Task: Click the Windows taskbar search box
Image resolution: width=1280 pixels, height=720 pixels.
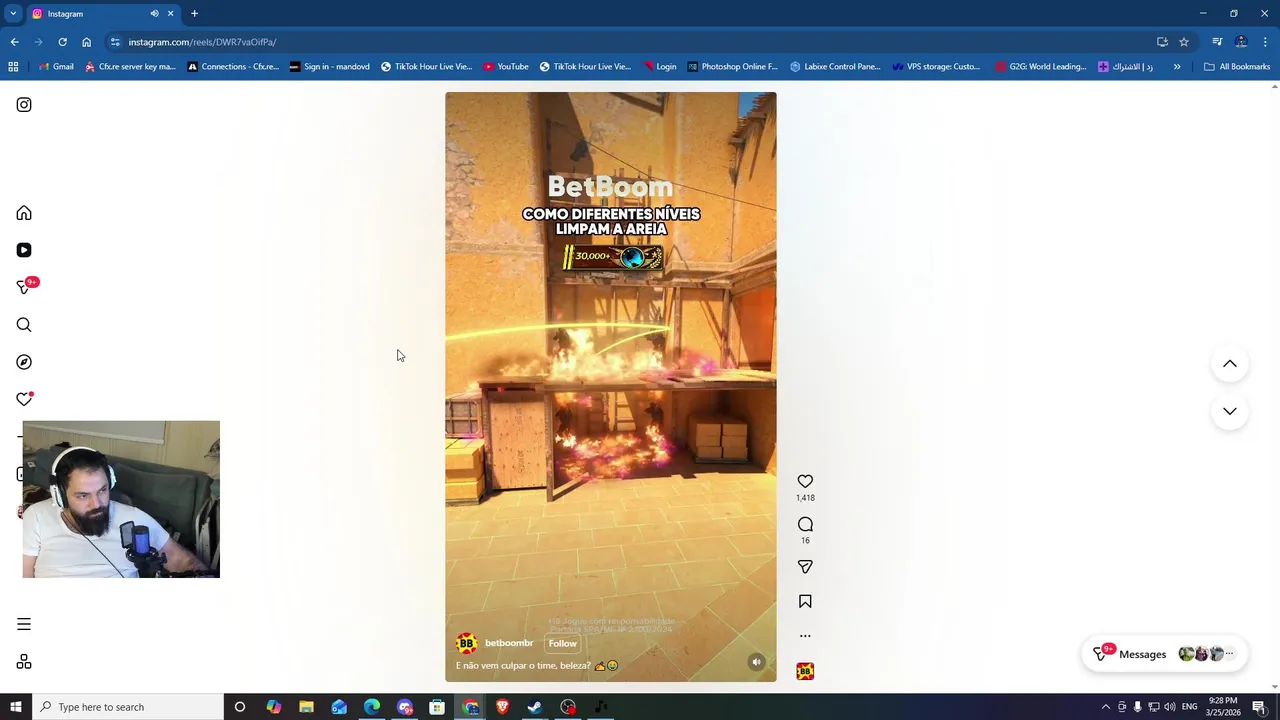Action: (127, 707)
